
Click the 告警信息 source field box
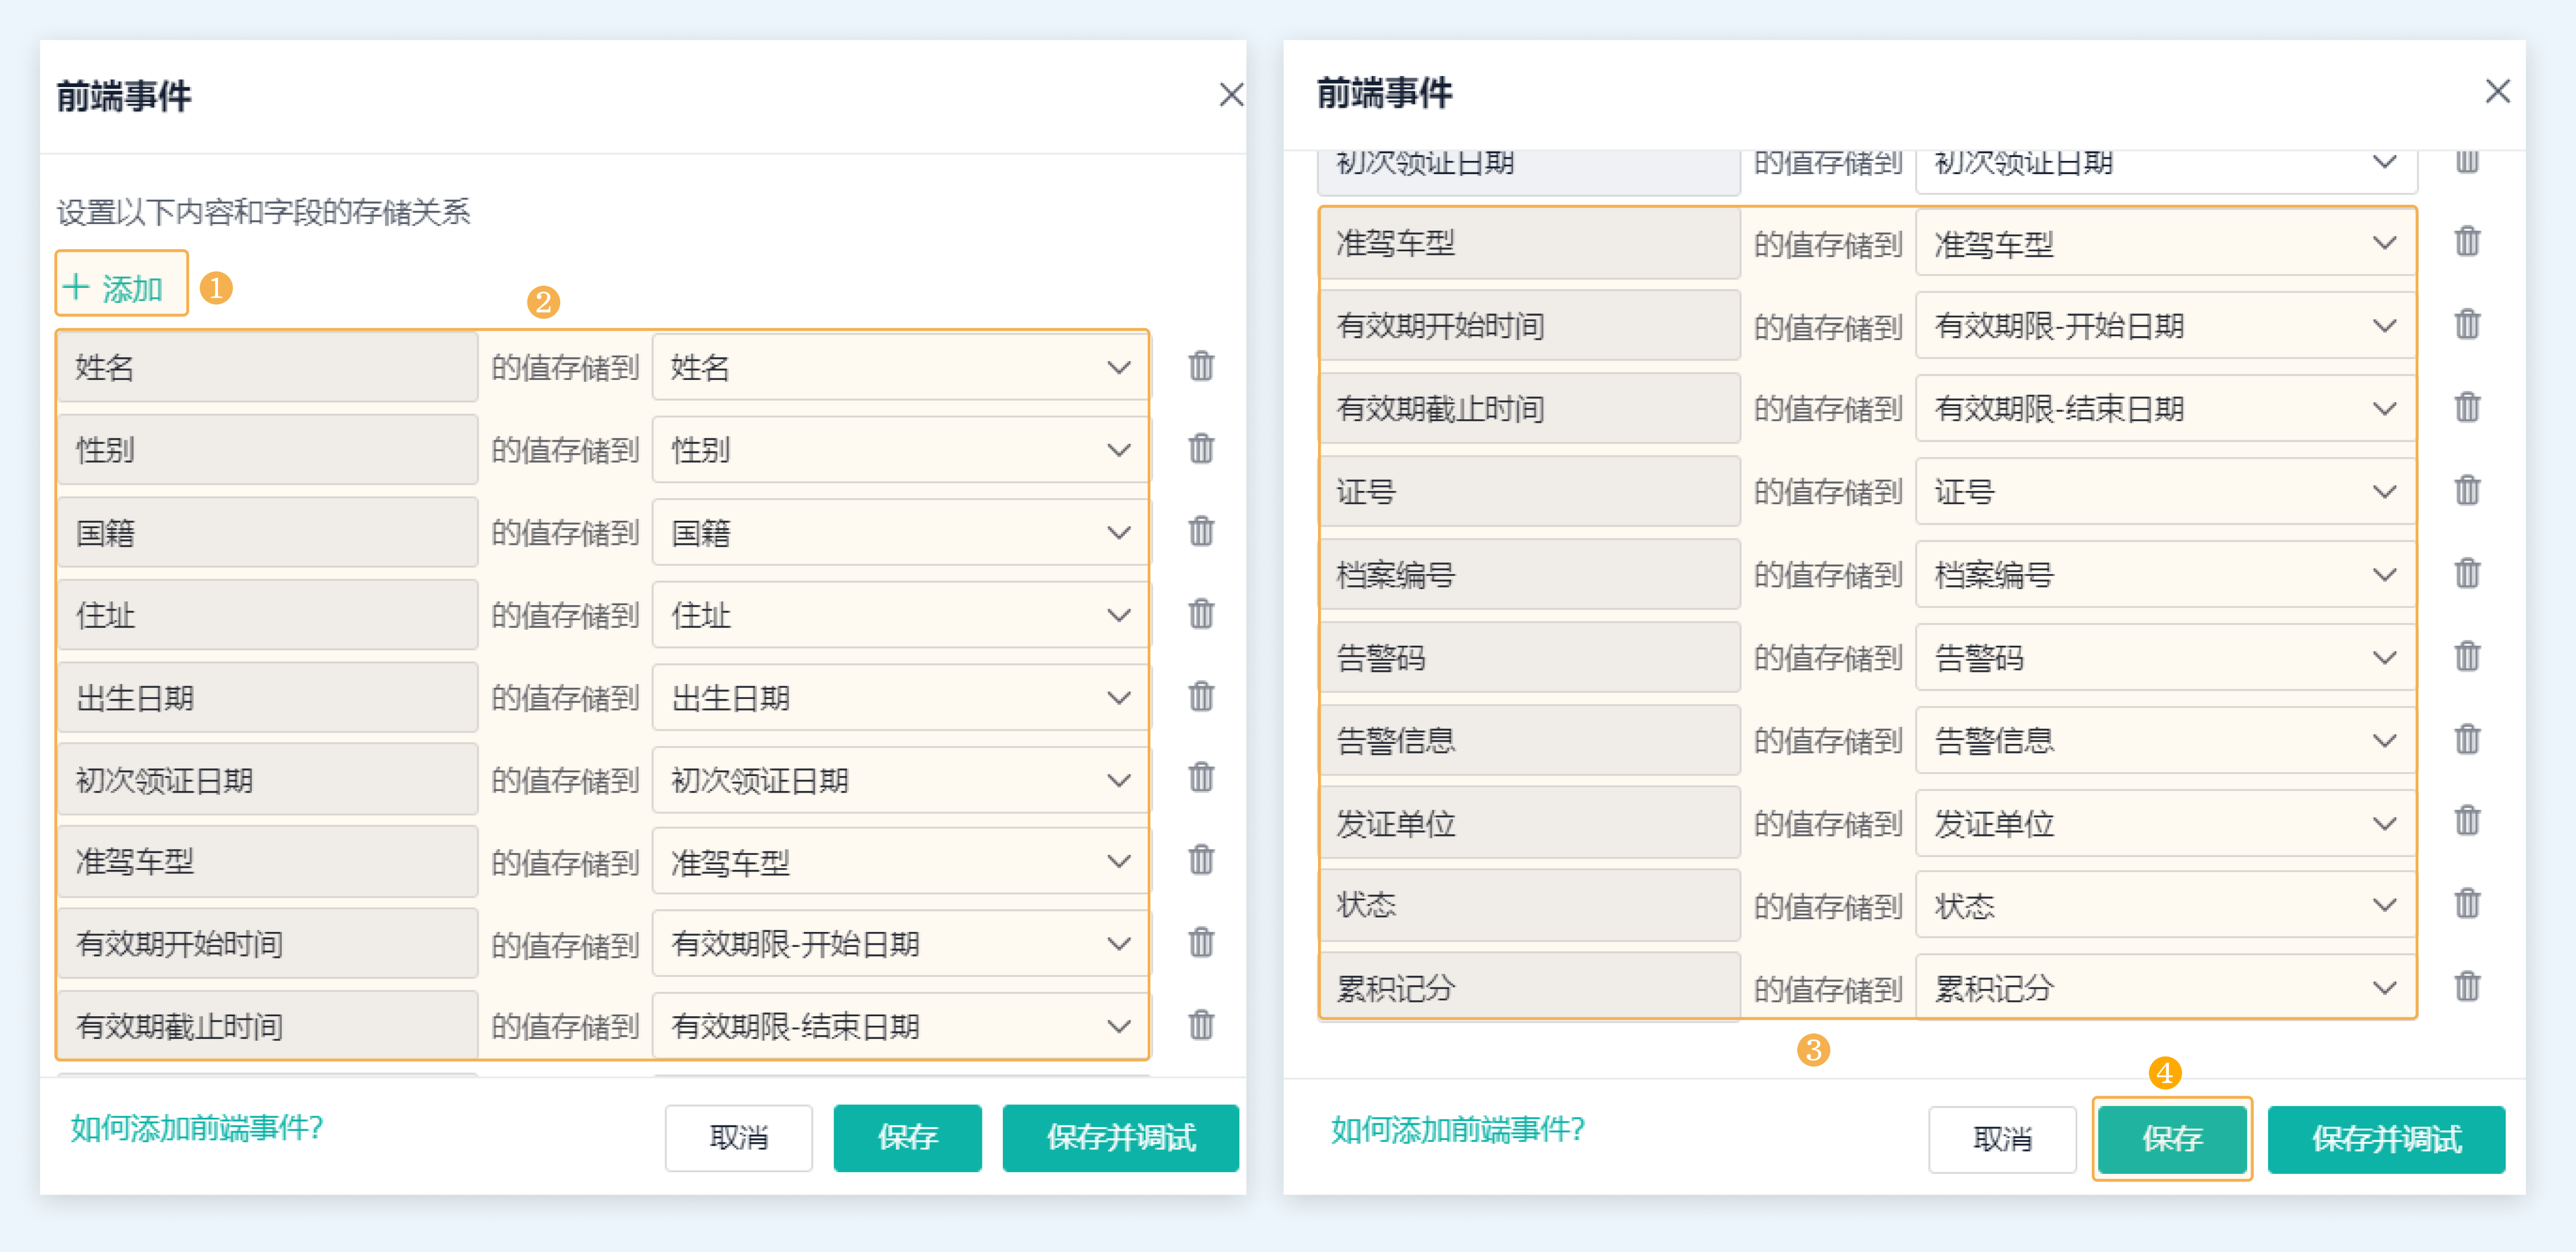point(1529,741)
